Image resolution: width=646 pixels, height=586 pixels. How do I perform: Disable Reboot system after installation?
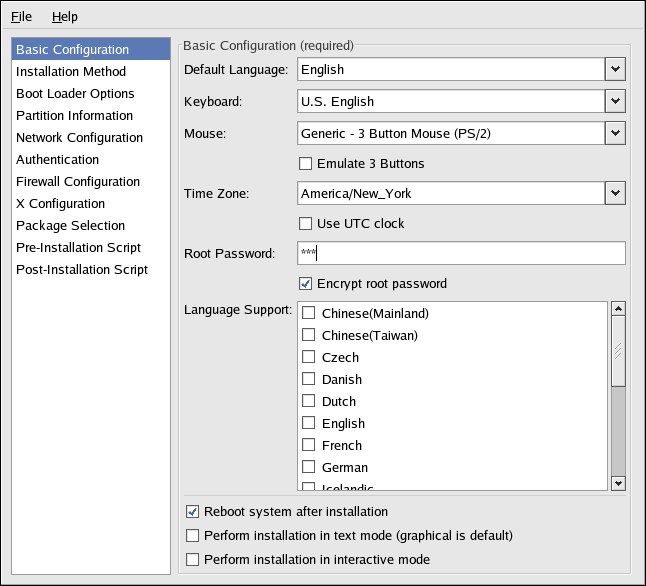click(x=193, y=512)
